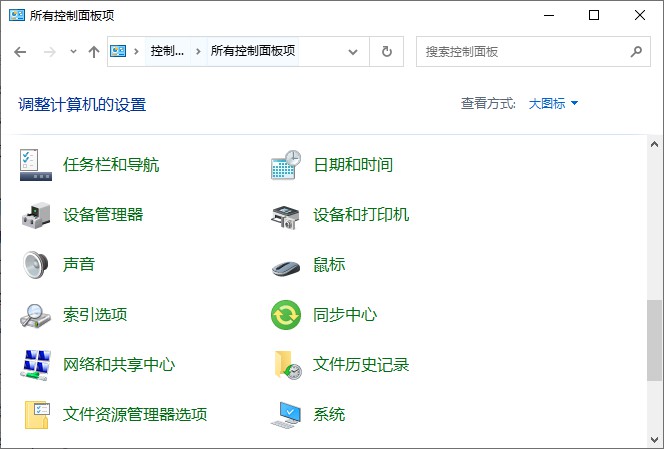The width and height of the screenshot is (664, 449).
Task: Open the recent locations dropdown arrow
Action: tap(73, 52)
